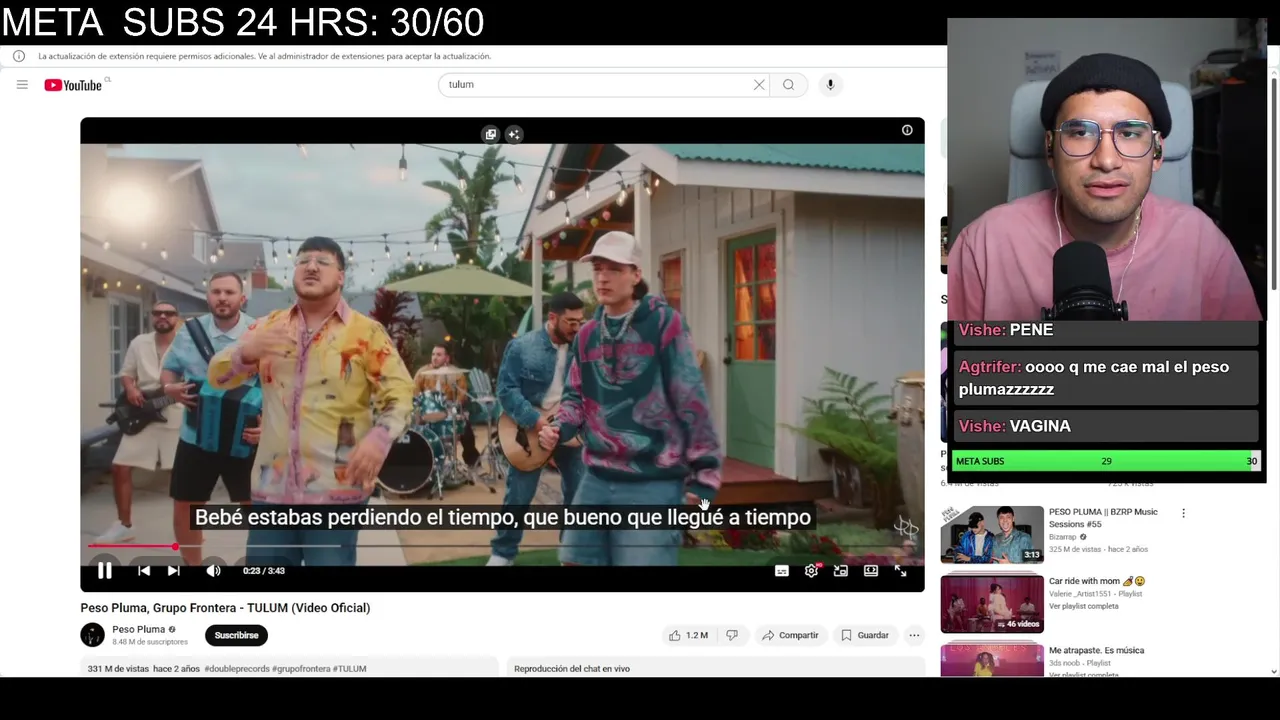This screenshot has height=720, width=1280.
Task: Click the #TULUM hashtag
Action: (x=350, y=669)
